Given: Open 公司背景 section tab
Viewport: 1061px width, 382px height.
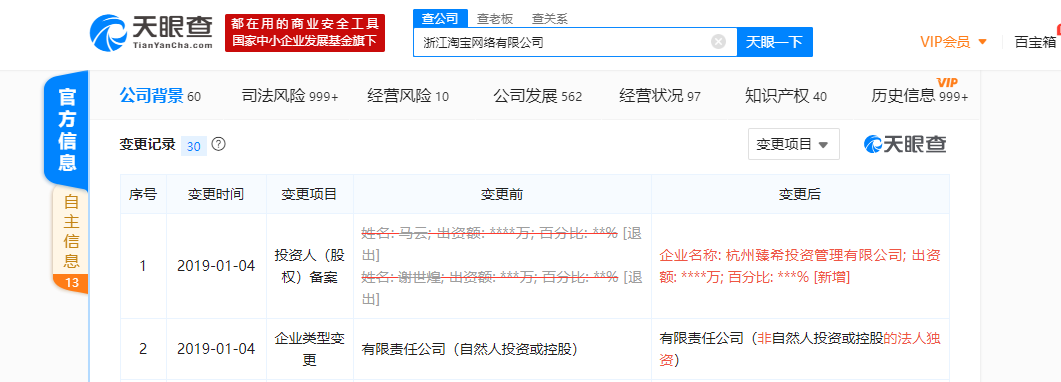Looking at the screenshot, I should tap(160, 96).
